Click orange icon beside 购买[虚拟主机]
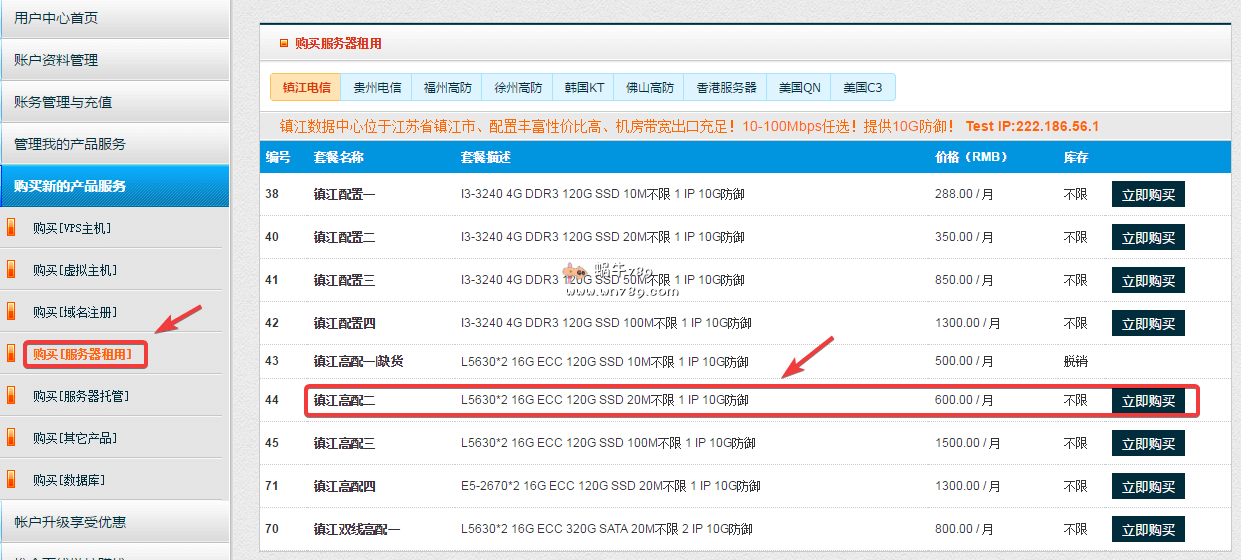 coord(12,270)
